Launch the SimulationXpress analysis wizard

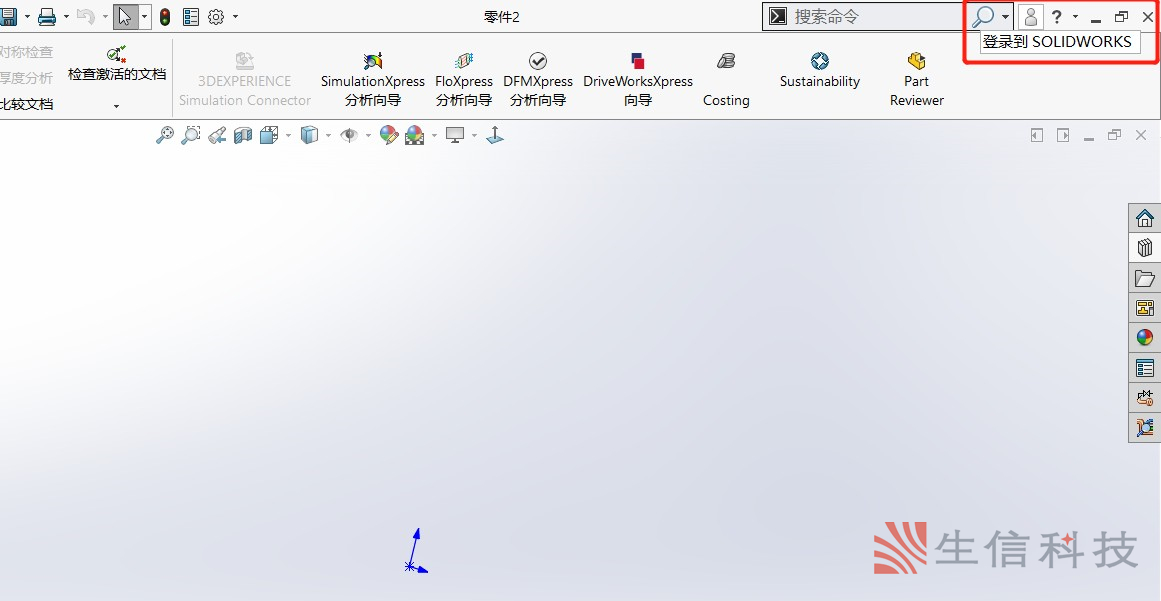(x=372, y=80)
